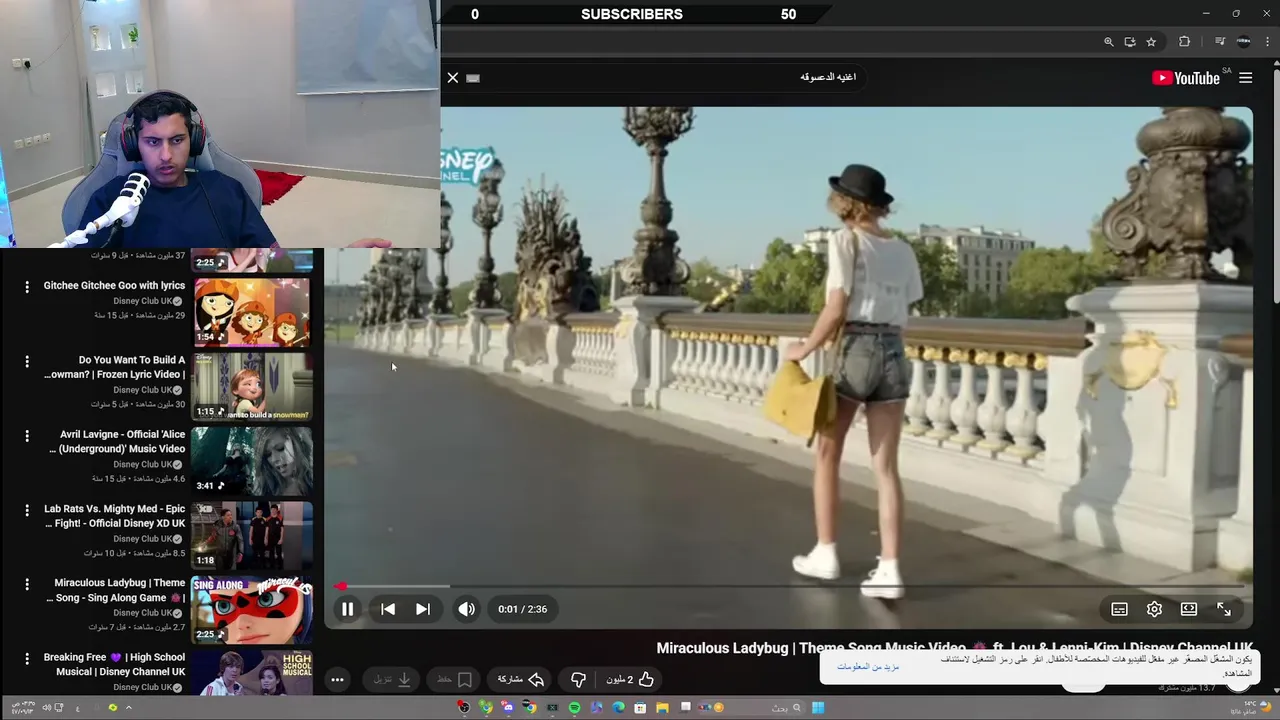Enter fullscreen video mode
This screenshot has width=1280, height=720.
tap(1224, 609)
